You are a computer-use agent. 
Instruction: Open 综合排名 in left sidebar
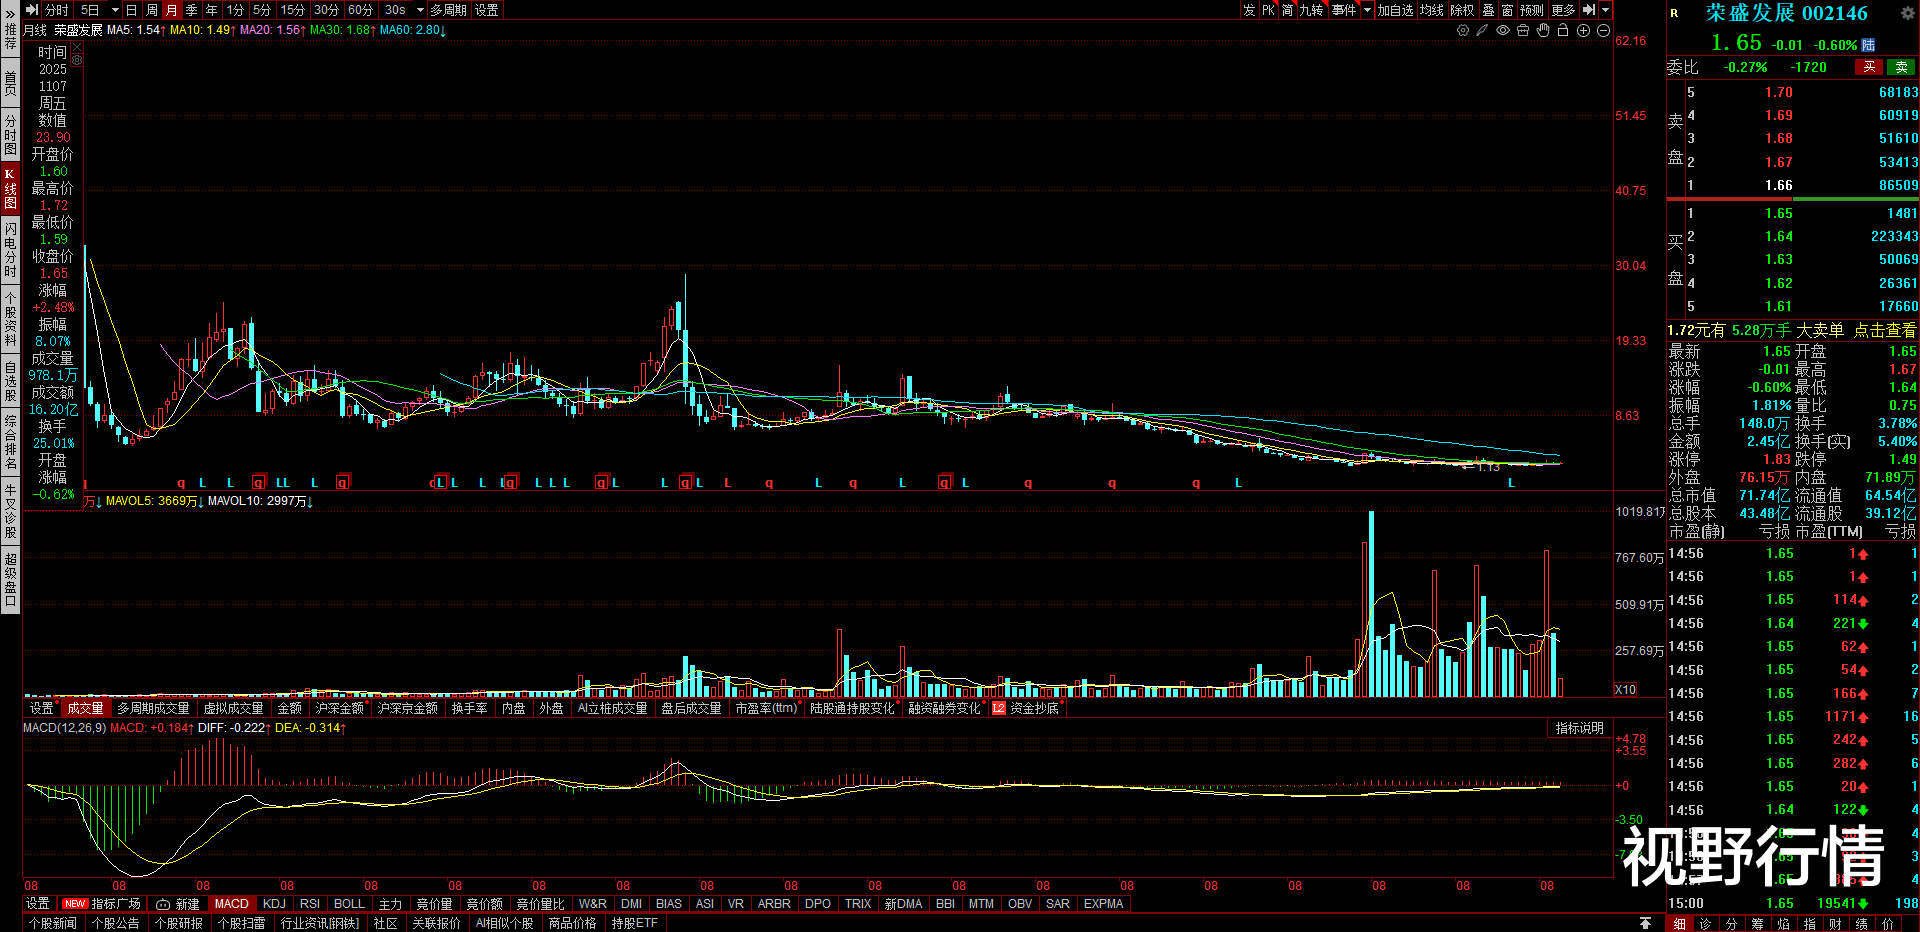coord(10,442)
